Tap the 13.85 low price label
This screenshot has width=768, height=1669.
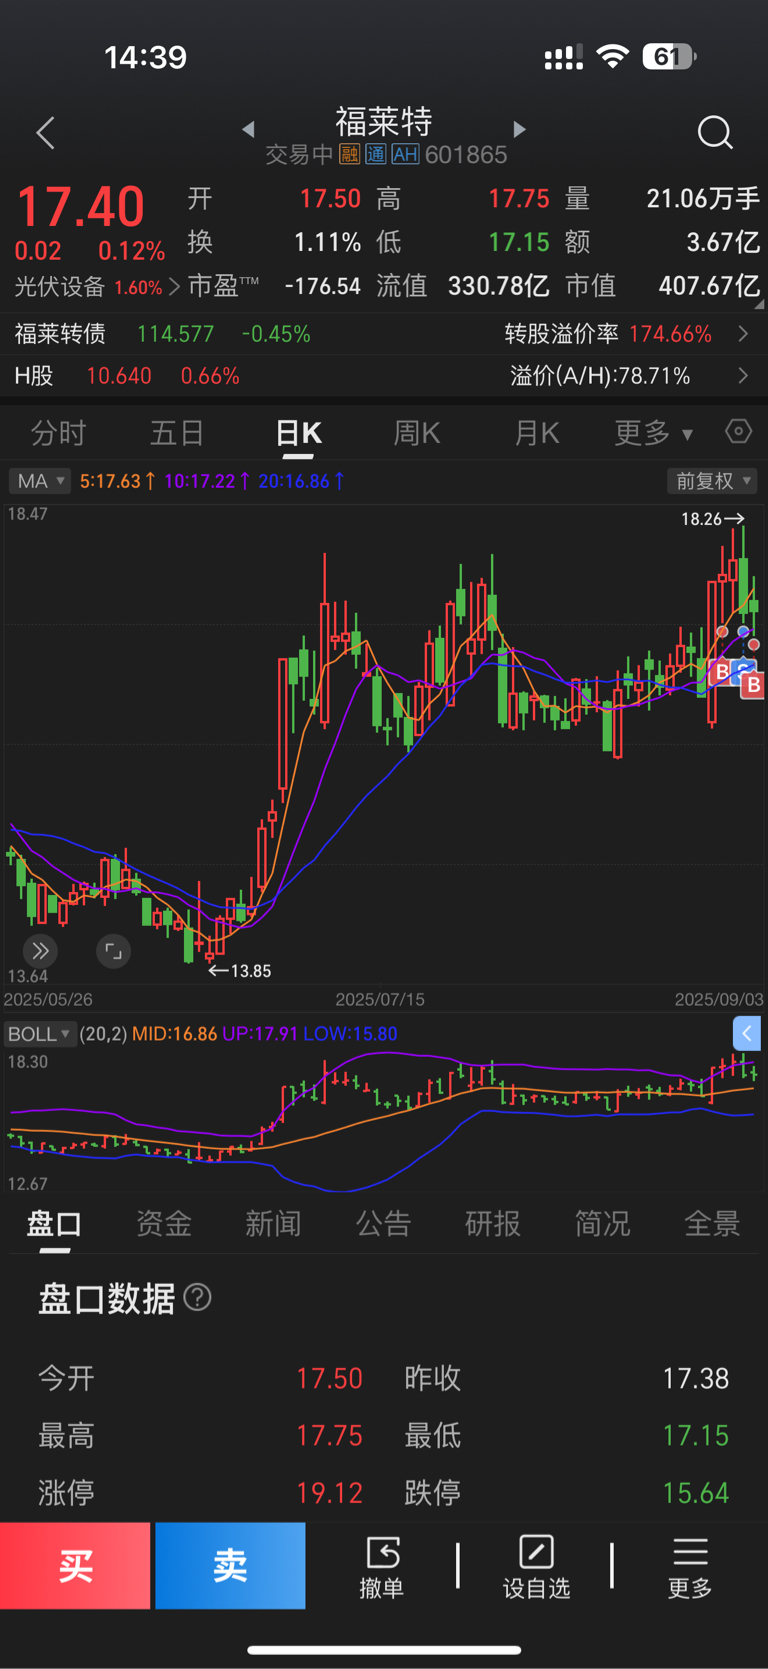click(239, 971)
